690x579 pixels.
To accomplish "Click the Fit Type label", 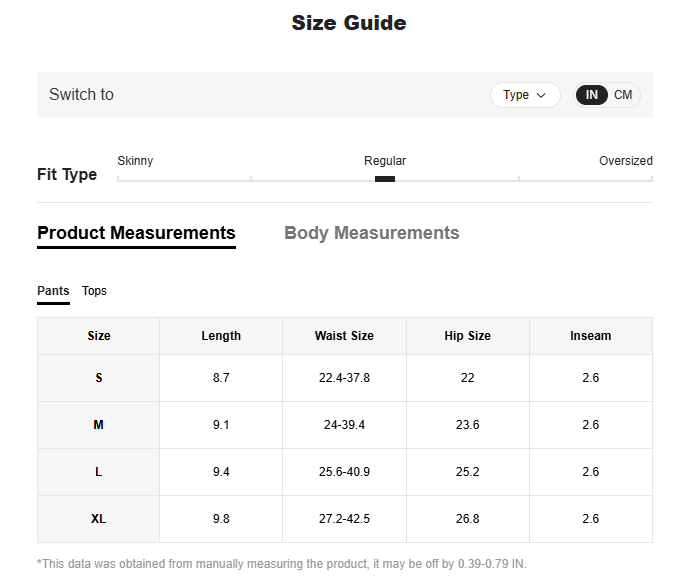I will [67, 175].
